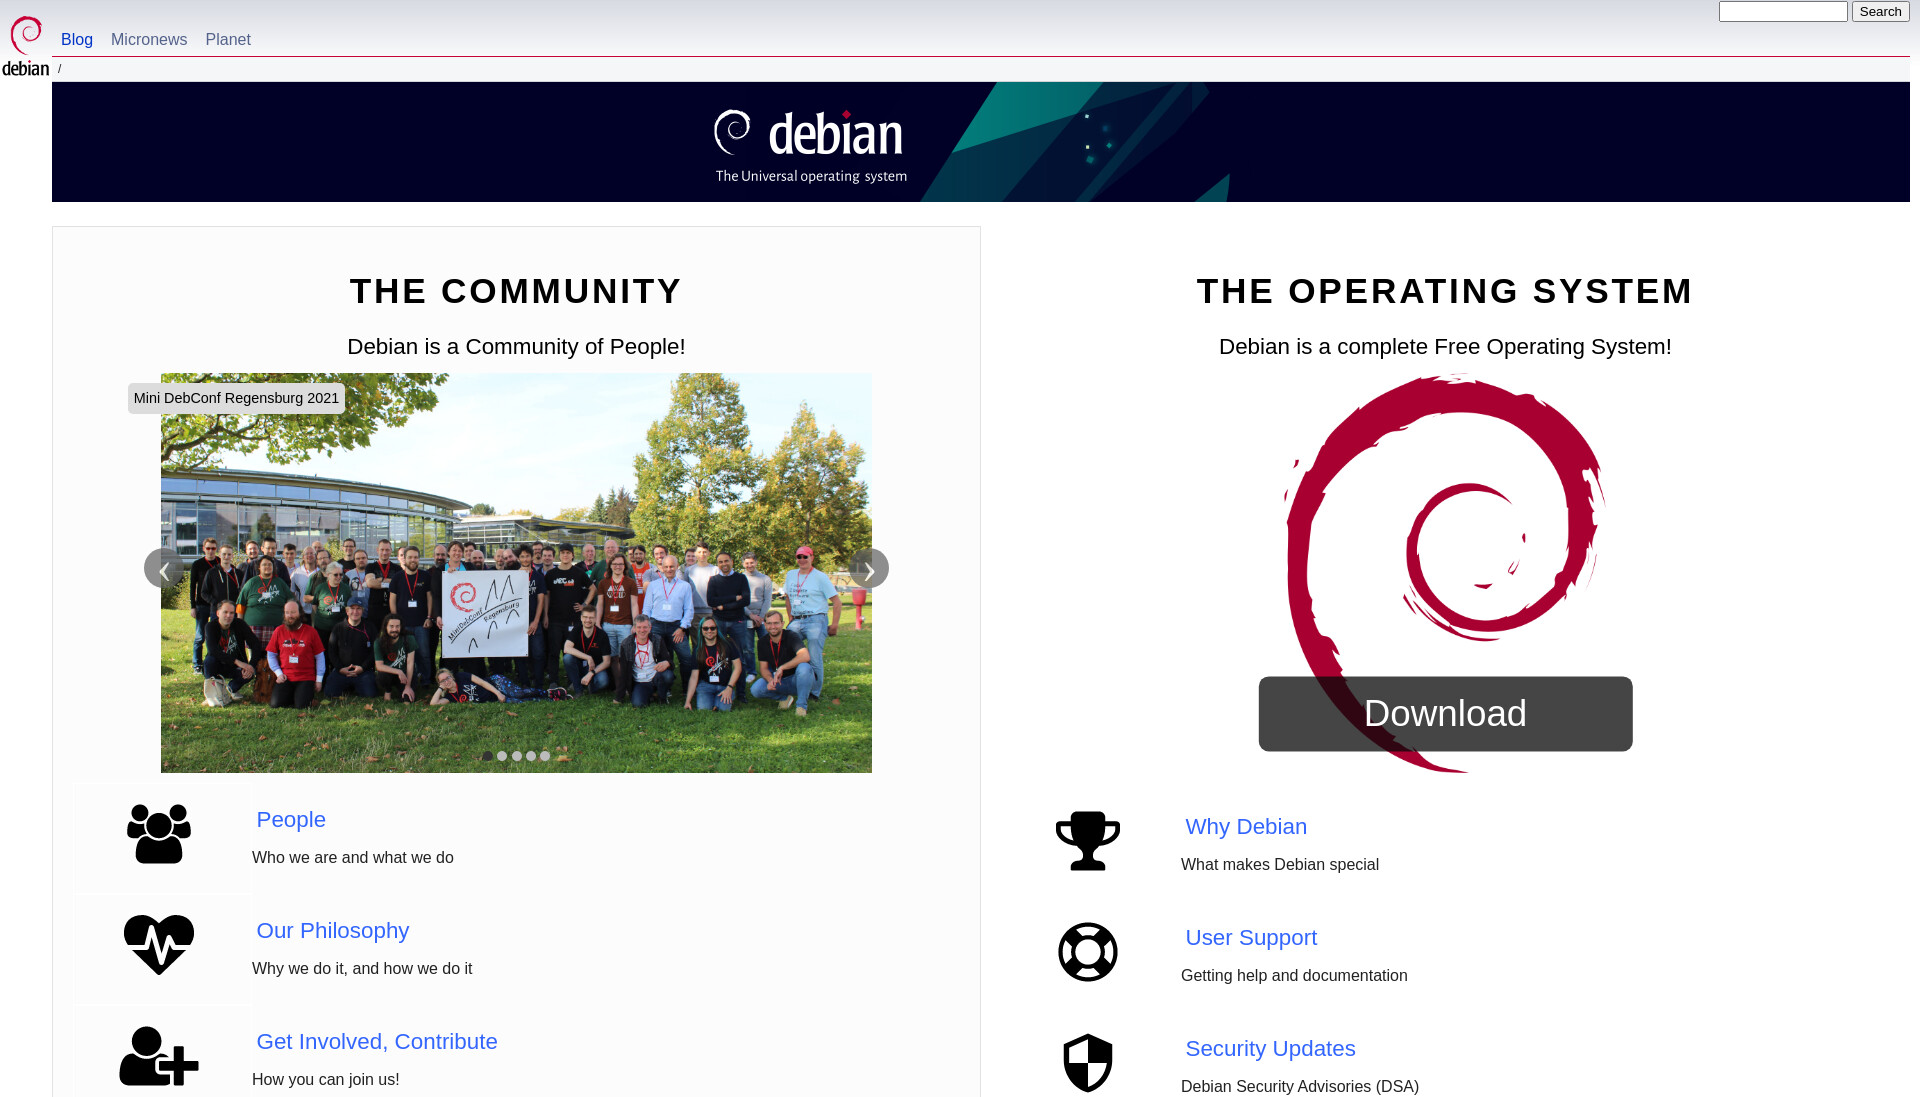
Task: Click the 'Mini DebConf Regensburg 2021' caption
Action: pyautogui.click(x=236, y=398)
